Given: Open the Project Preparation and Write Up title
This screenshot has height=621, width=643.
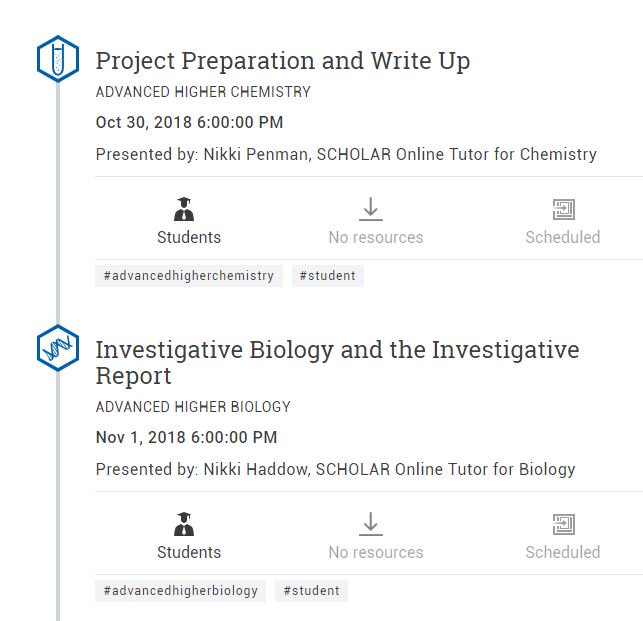Looking at the screenshot, I should click(283, 62).
